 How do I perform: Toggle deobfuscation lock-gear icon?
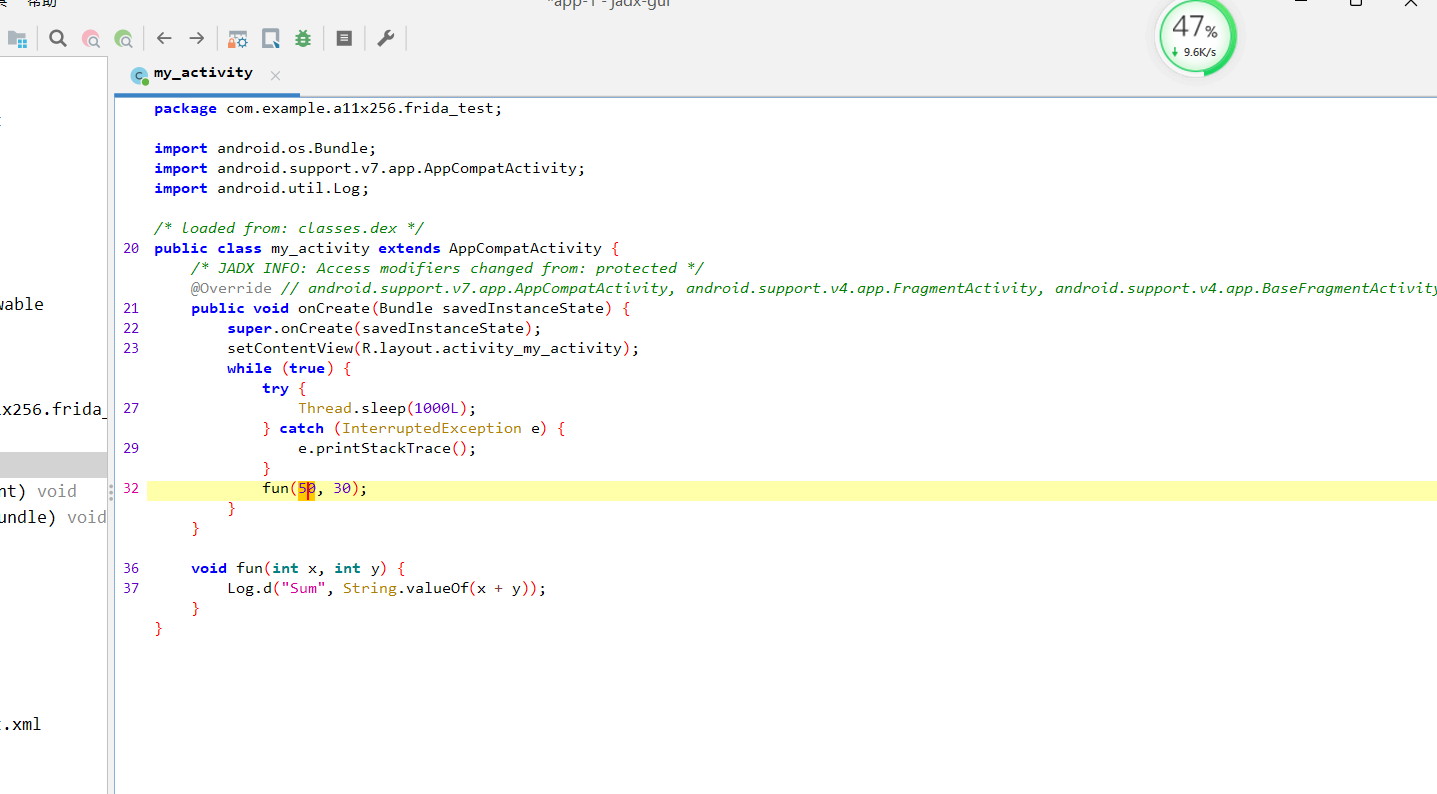tap(237, 39)
